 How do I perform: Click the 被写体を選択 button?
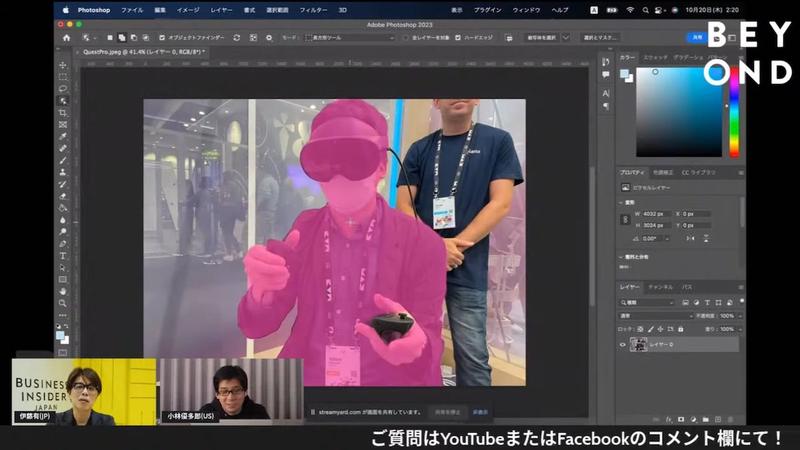541,38
